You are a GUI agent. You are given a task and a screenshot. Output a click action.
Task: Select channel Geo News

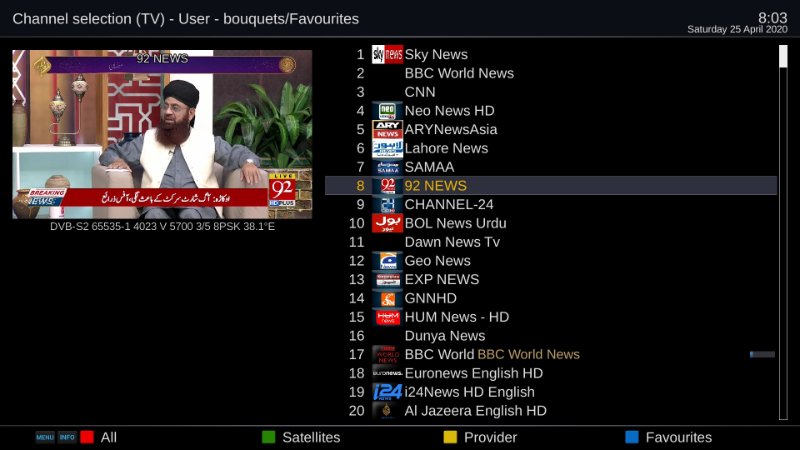551,261
